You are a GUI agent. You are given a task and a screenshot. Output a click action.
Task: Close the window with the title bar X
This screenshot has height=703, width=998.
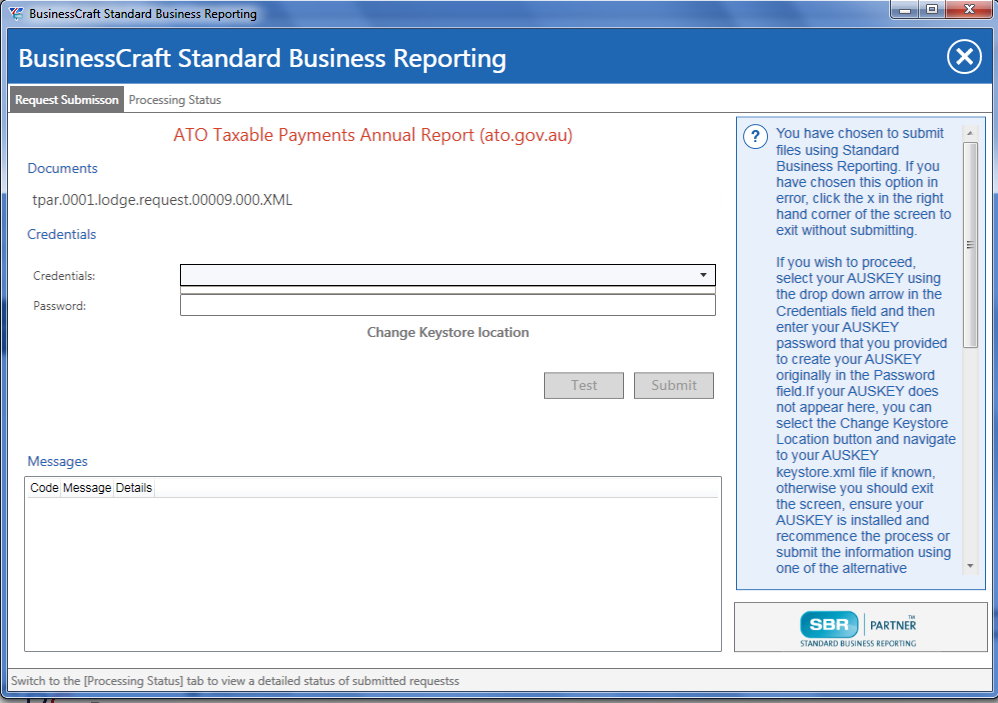(x=969, y=10)
